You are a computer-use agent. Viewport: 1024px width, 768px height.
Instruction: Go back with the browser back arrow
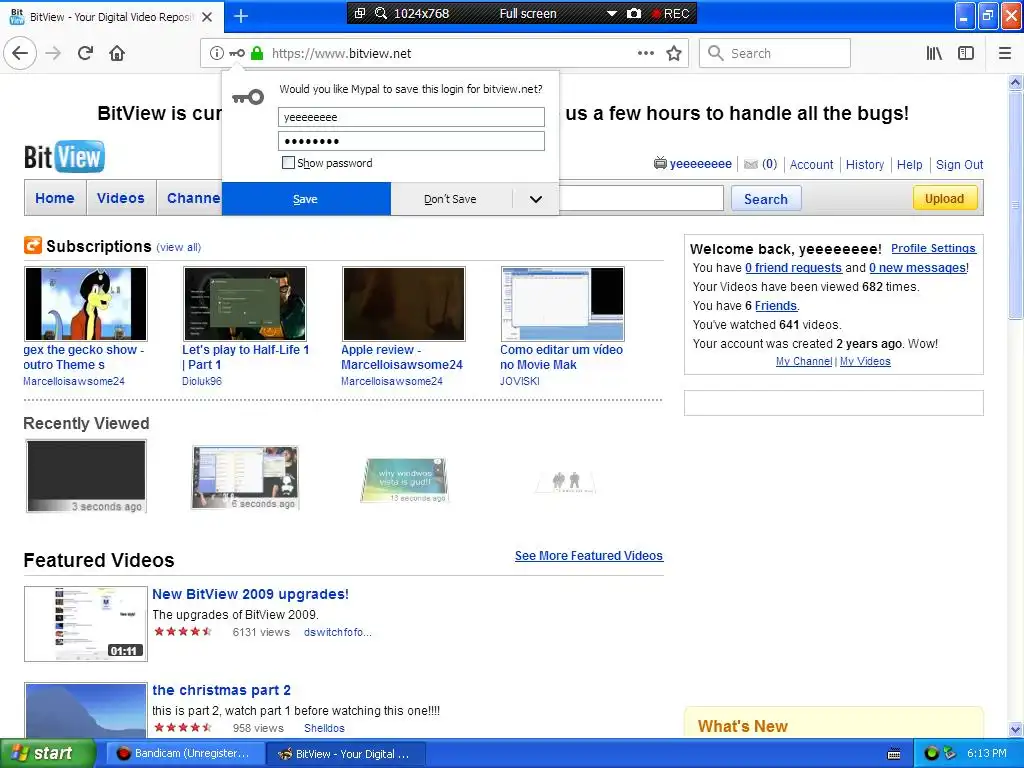pos(20,53)
